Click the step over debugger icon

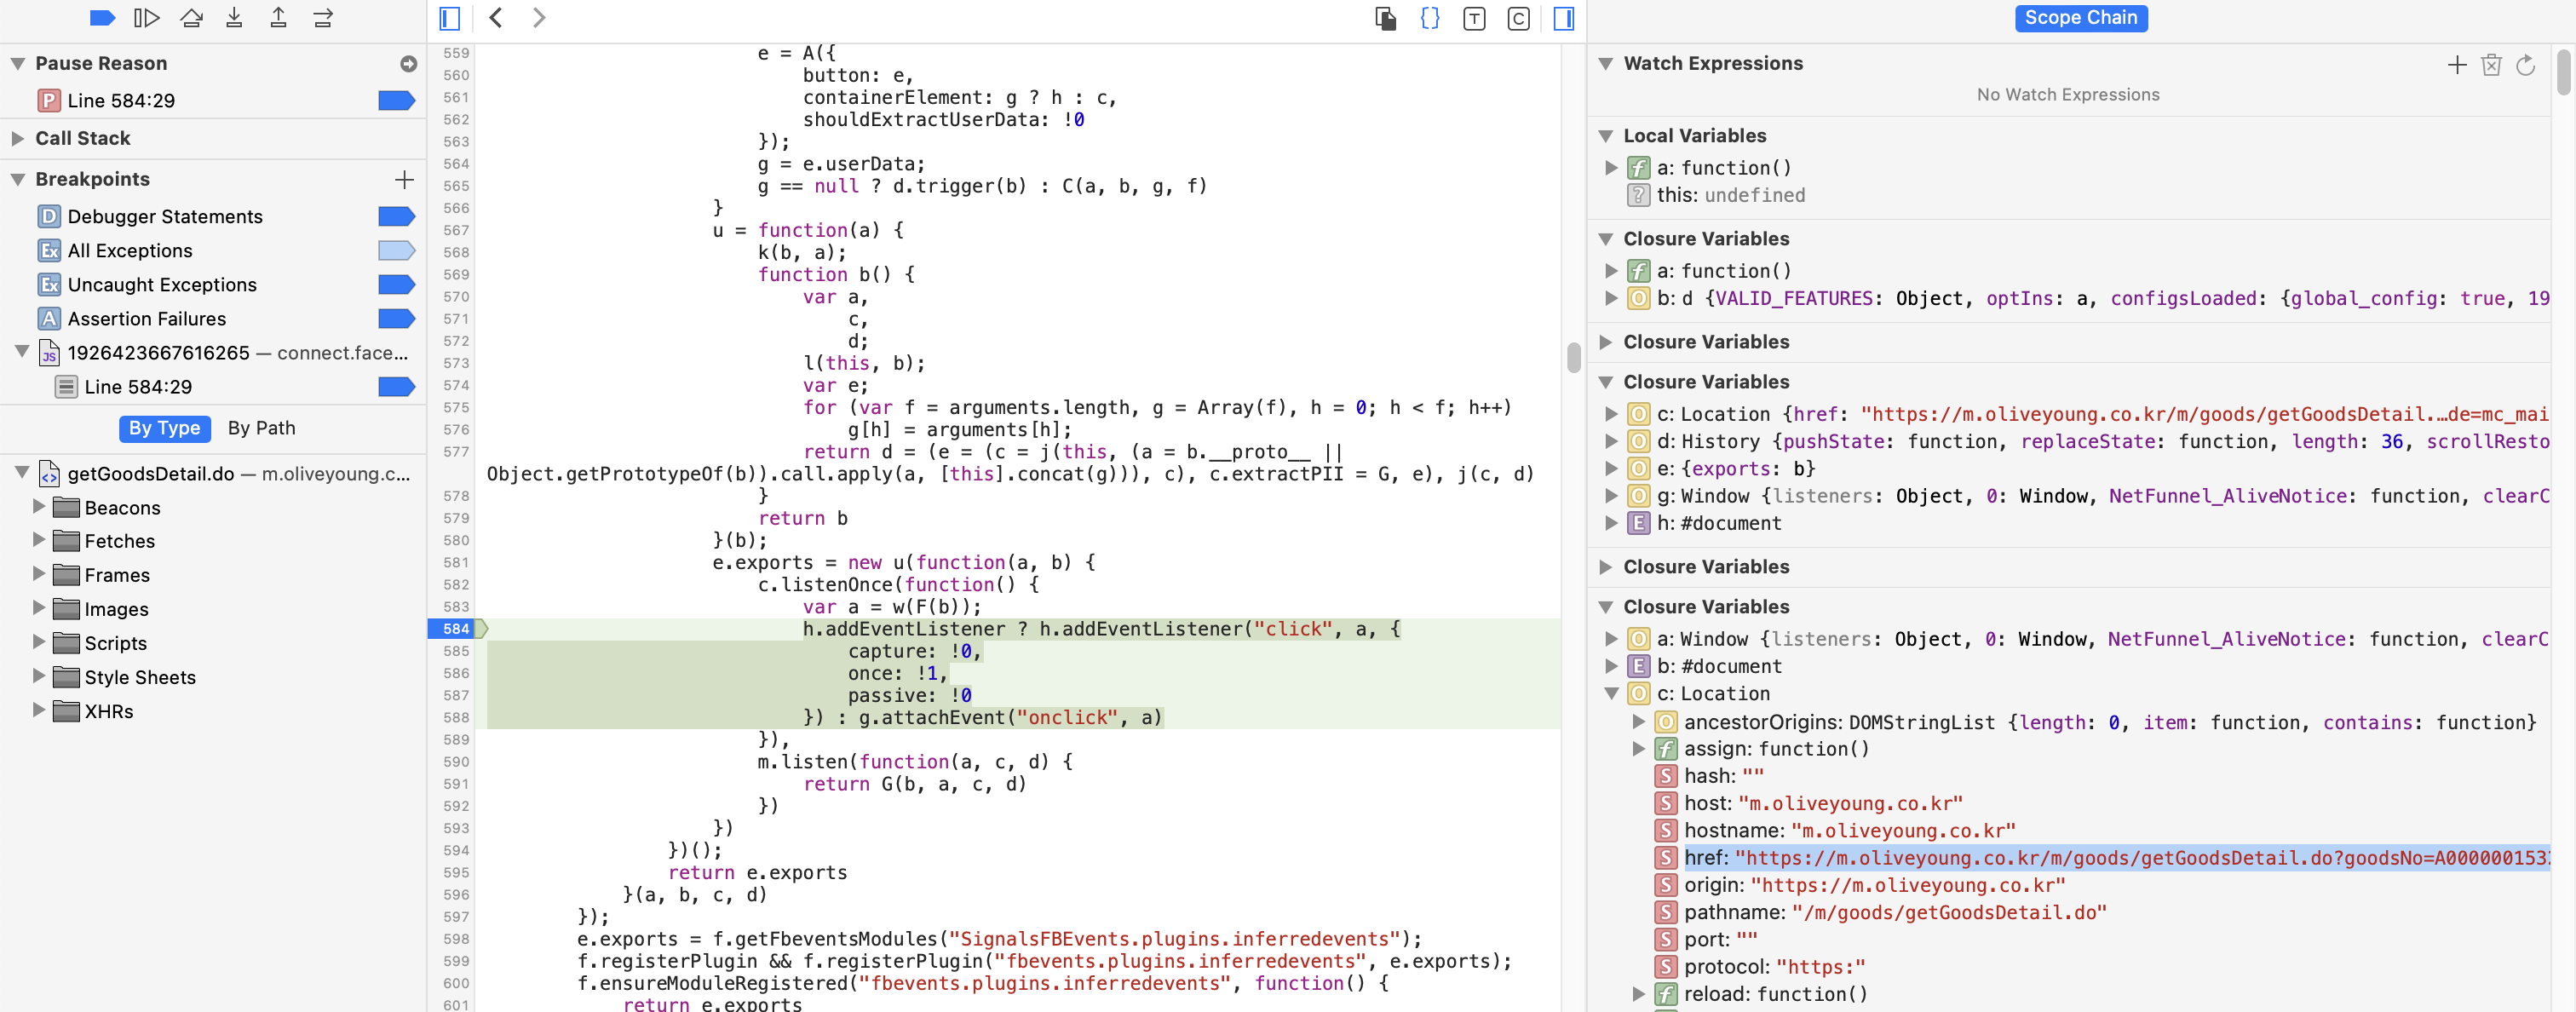pos(191,18)
